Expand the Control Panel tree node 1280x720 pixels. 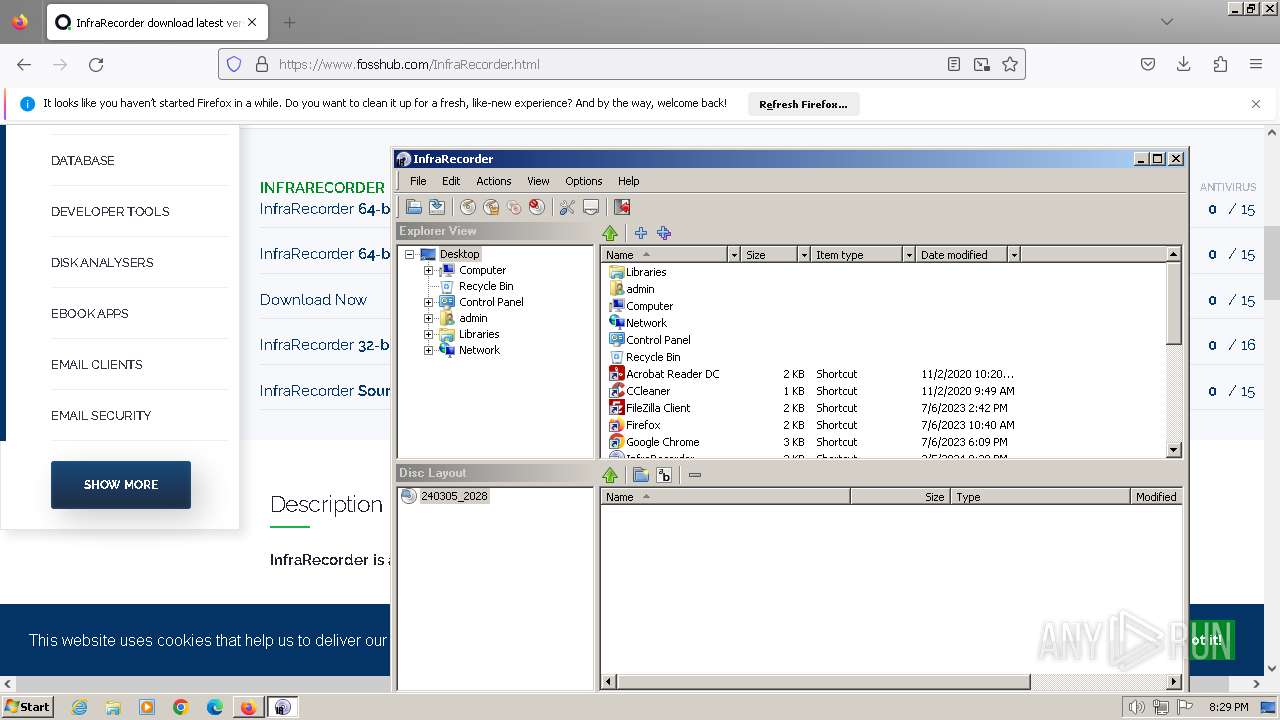428,302
